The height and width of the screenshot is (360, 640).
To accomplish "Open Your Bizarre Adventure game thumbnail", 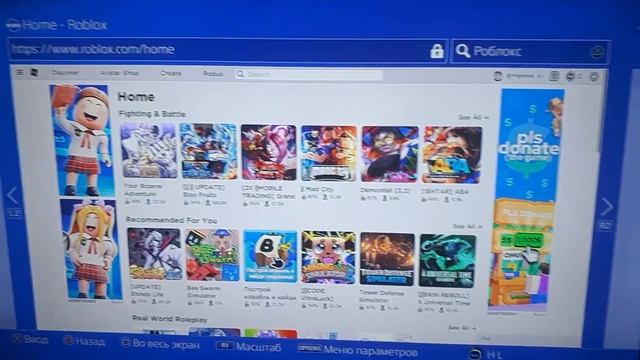I will click(x=149, y=151).
